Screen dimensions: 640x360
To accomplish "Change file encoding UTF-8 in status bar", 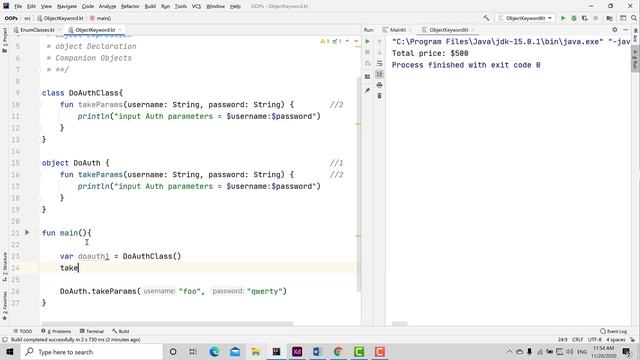I will [x=595, y=340].
